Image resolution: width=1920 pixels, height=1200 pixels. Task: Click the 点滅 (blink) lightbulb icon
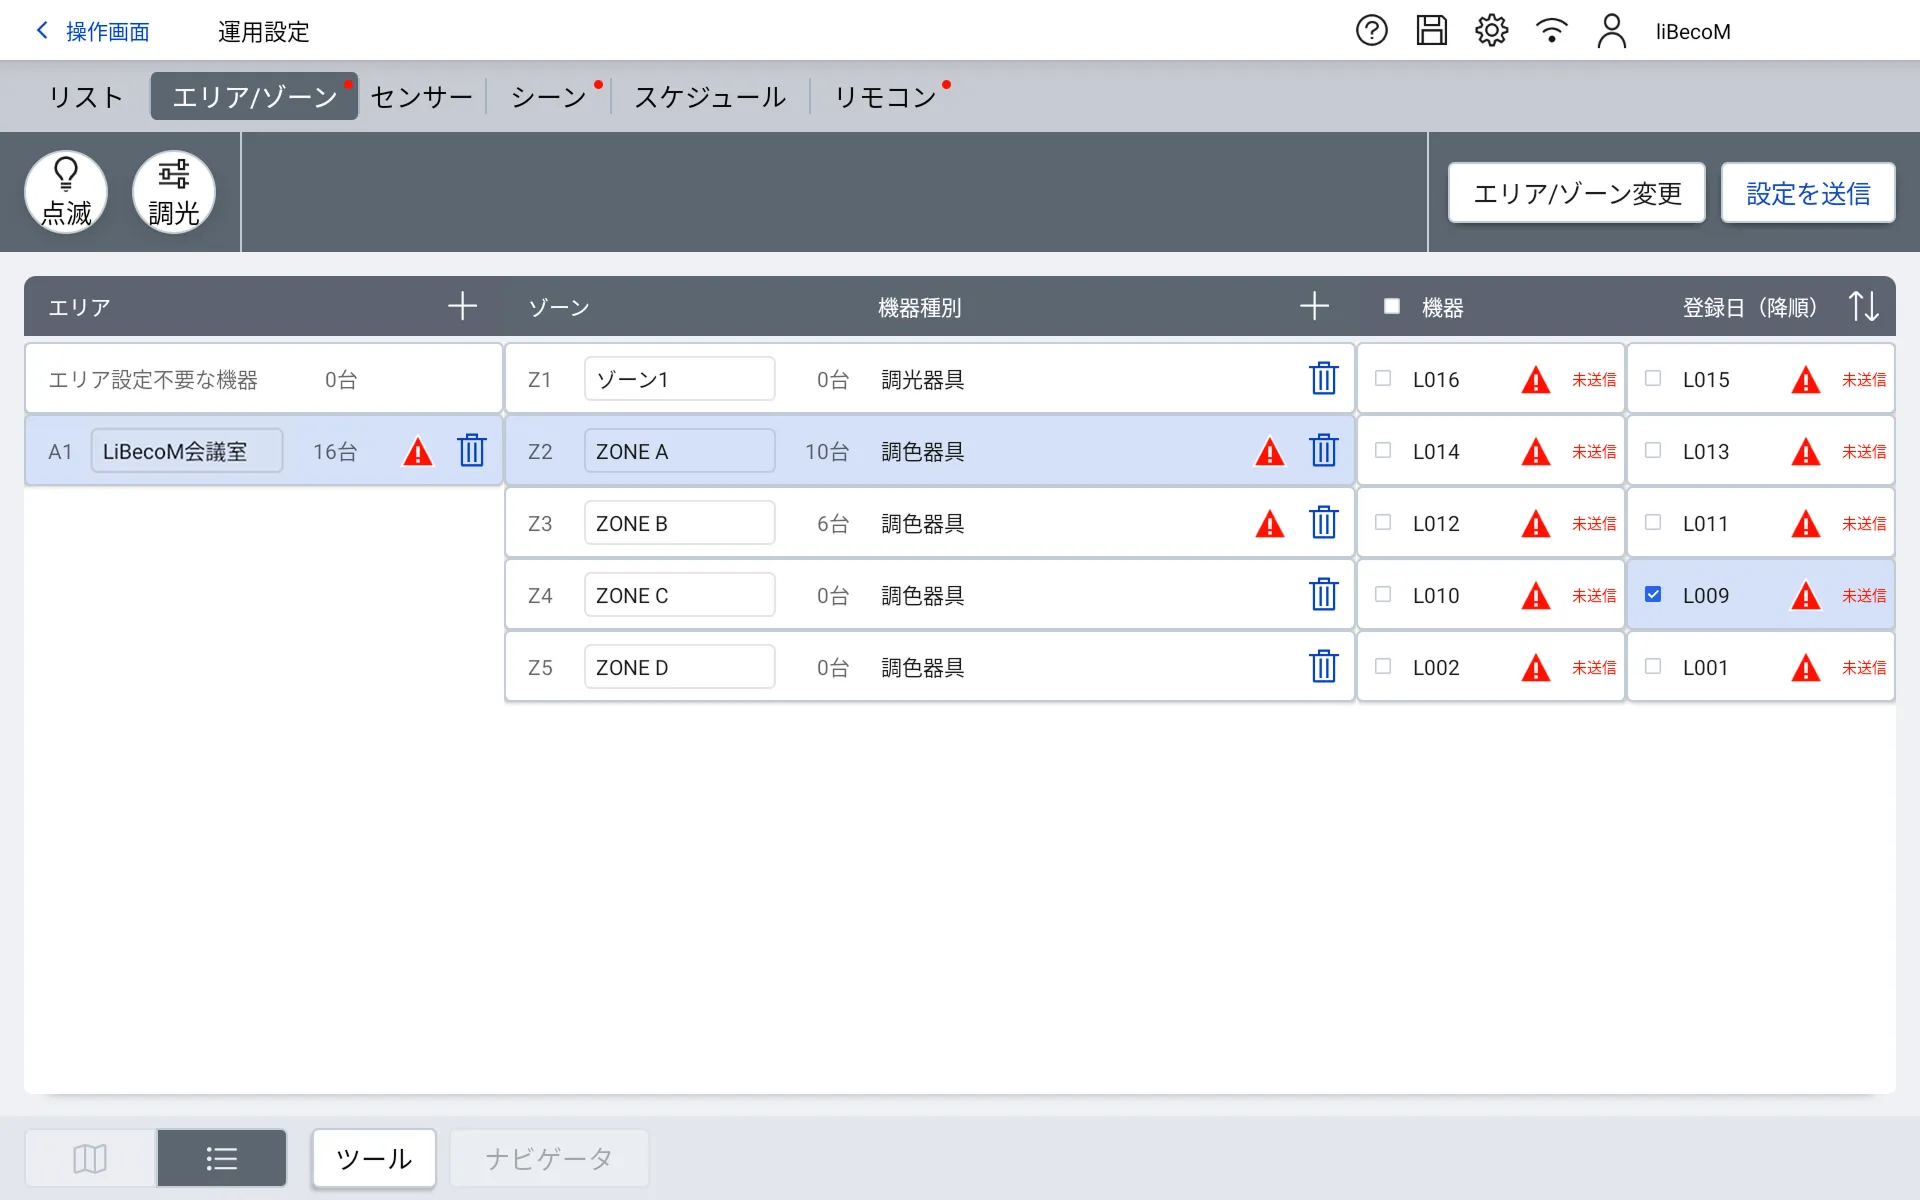click(66, 191)
